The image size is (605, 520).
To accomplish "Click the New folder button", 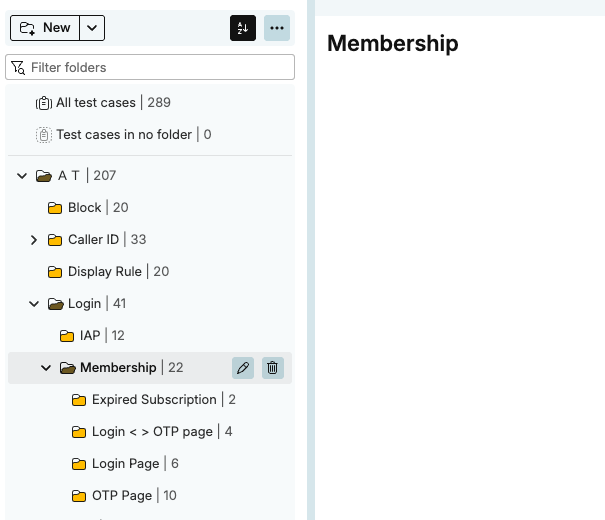I will 45,28.
